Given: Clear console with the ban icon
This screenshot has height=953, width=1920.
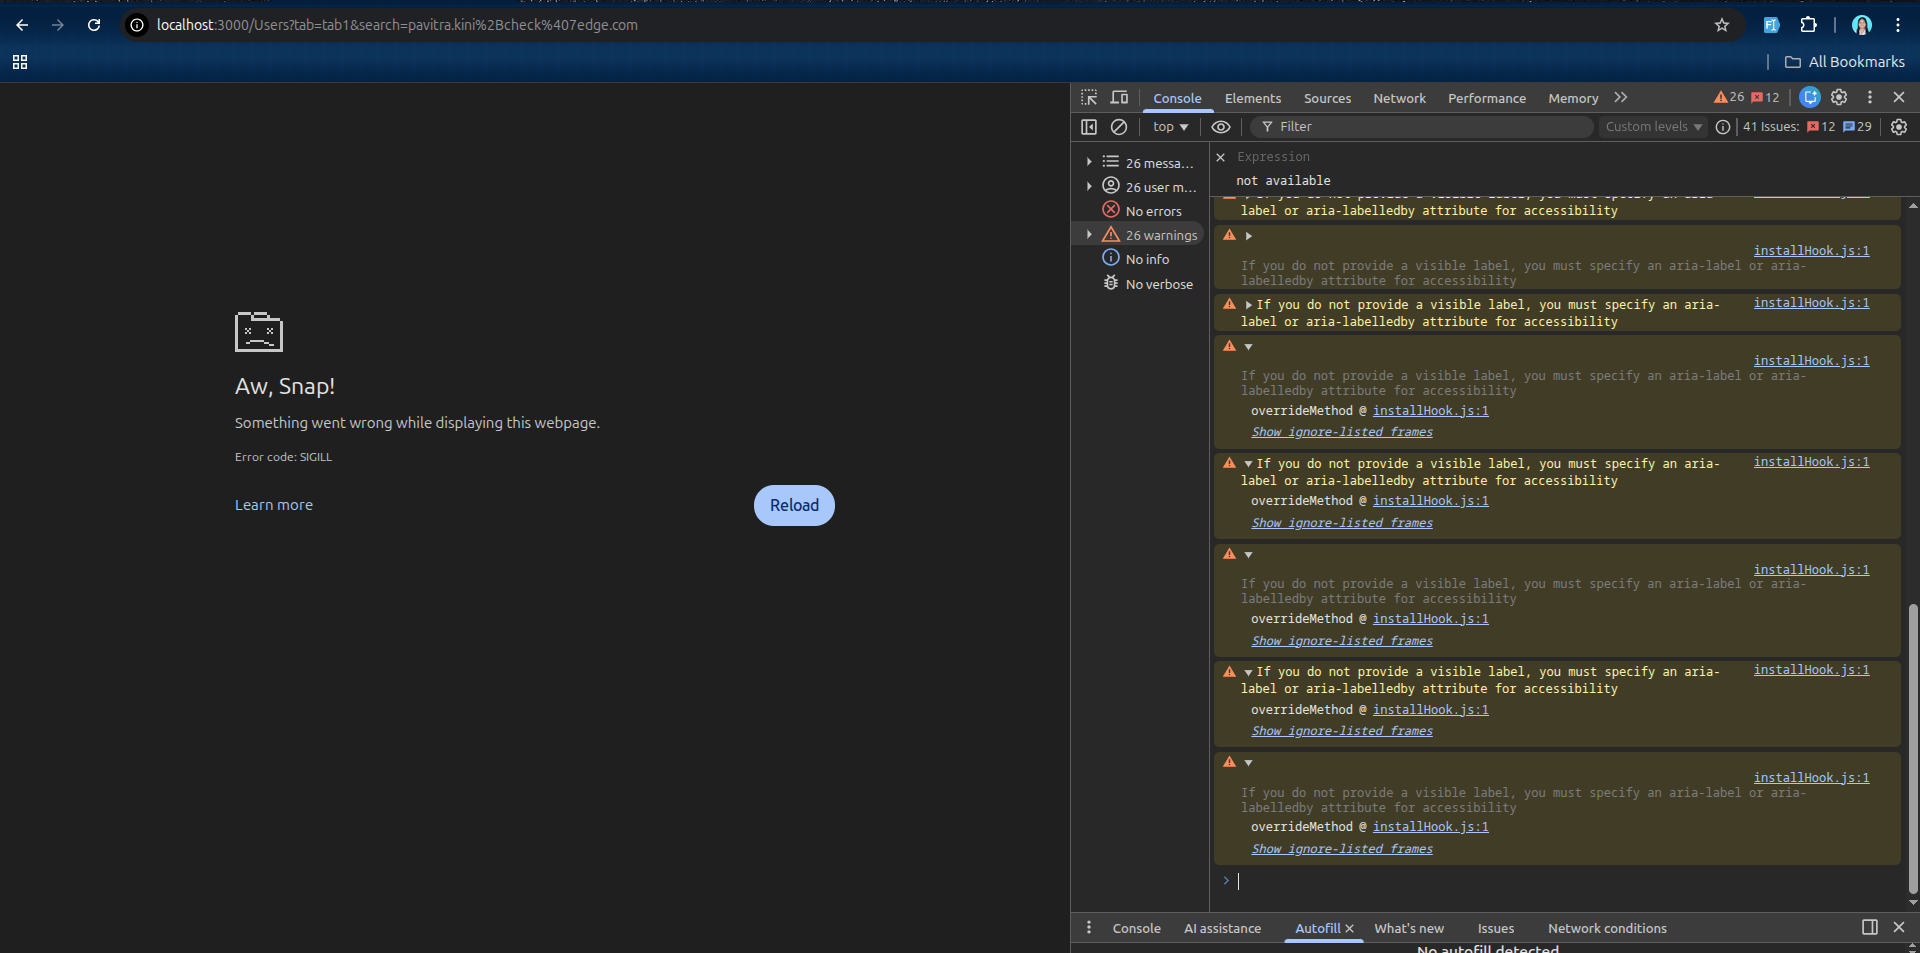Looking at the screenshot, I should [1119, 127].
